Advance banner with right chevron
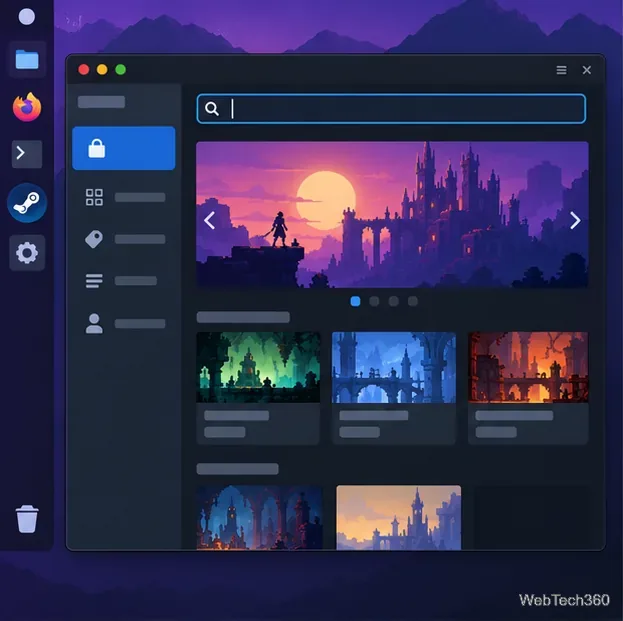The height and width of the screenshot is (621, 623). coord(575,221)
